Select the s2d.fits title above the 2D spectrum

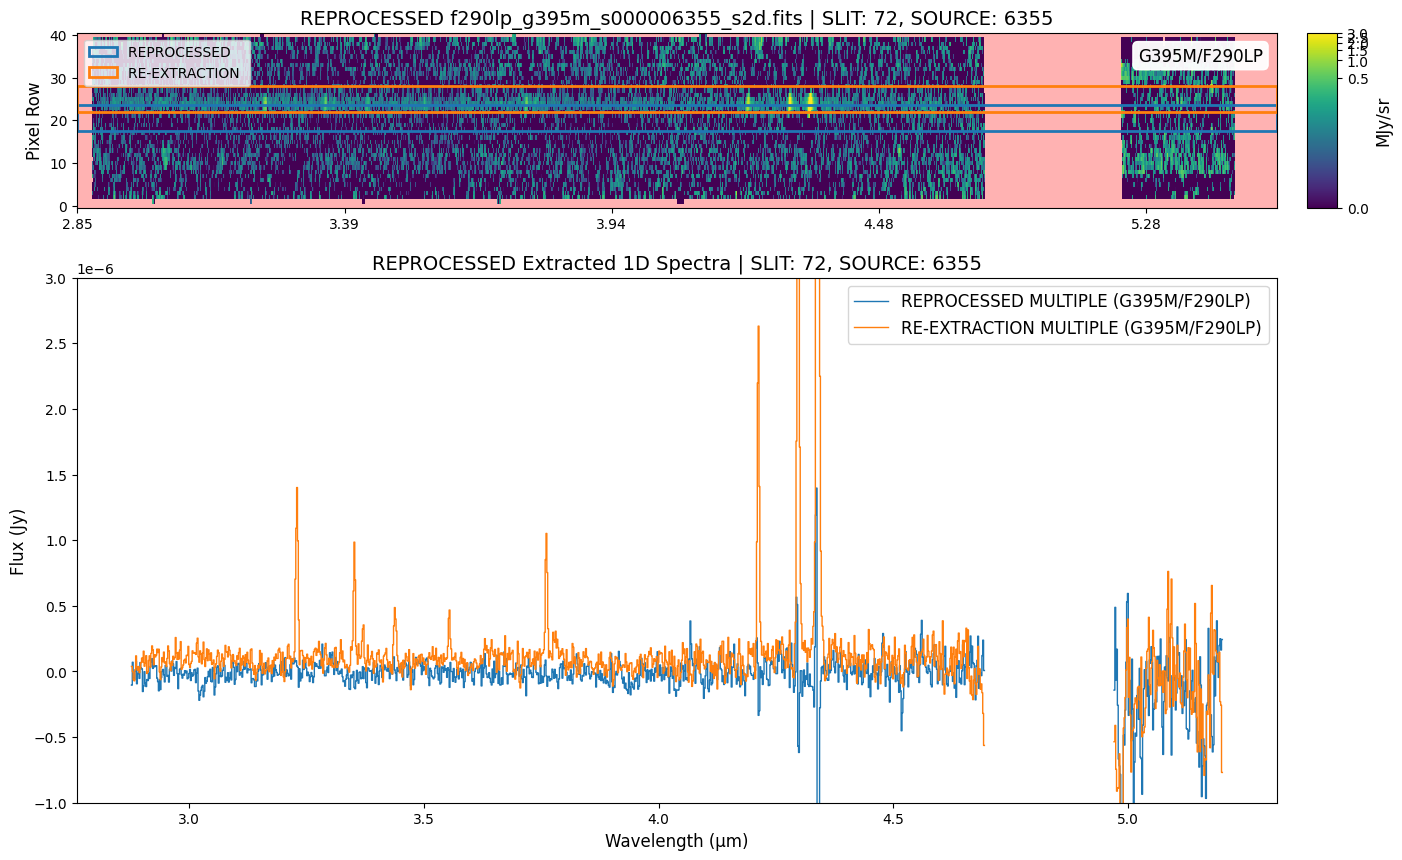coord(676,18)
